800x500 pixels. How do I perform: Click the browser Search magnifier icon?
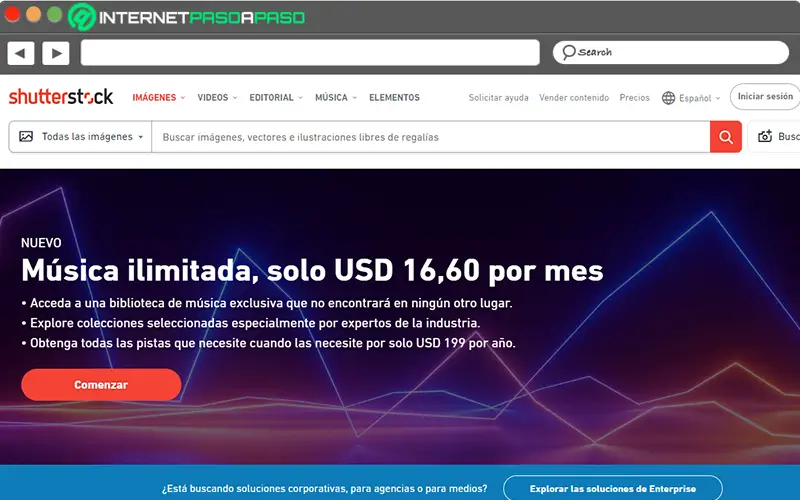568,52
